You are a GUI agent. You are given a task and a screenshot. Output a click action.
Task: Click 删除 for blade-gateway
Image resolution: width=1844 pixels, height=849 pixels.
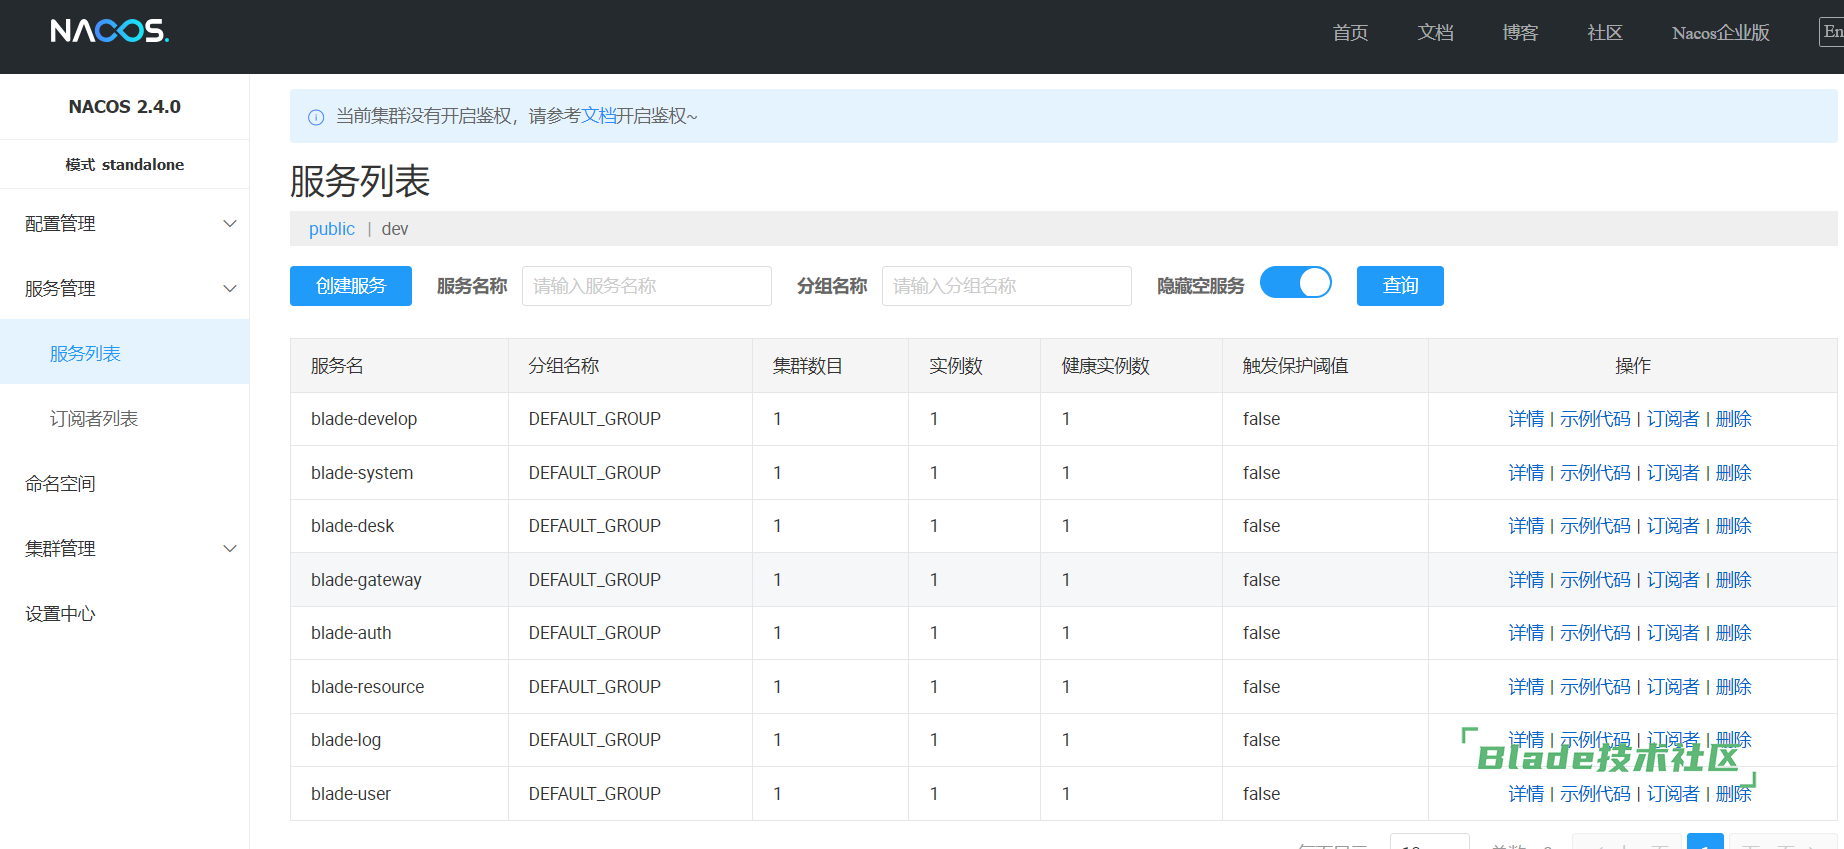(1734, 580)
